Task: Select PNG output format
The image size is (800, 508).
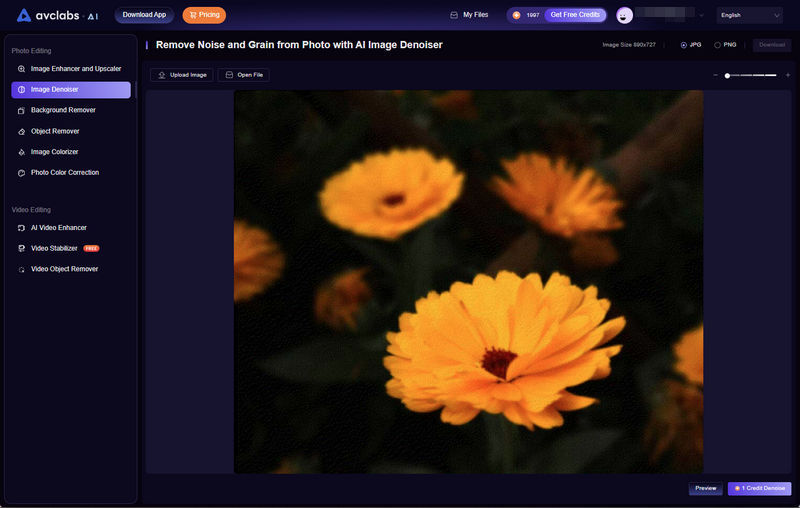Action: [718, 45]
